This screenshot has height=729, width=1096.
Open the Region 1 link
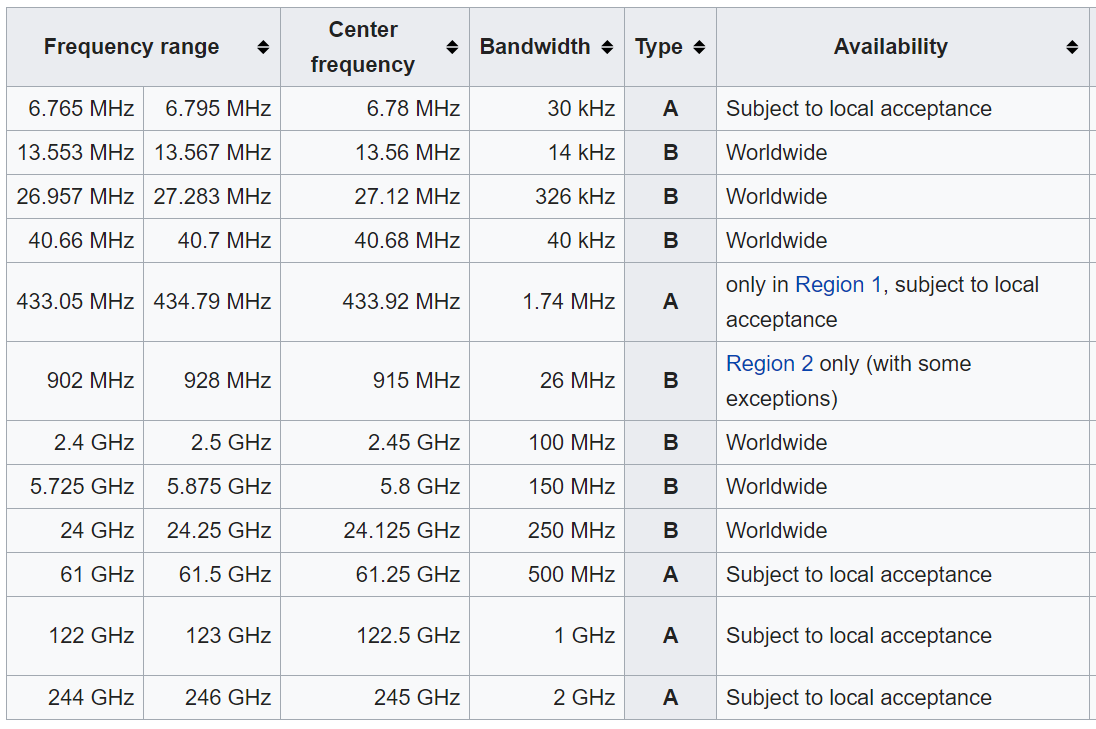pos(838,285)
